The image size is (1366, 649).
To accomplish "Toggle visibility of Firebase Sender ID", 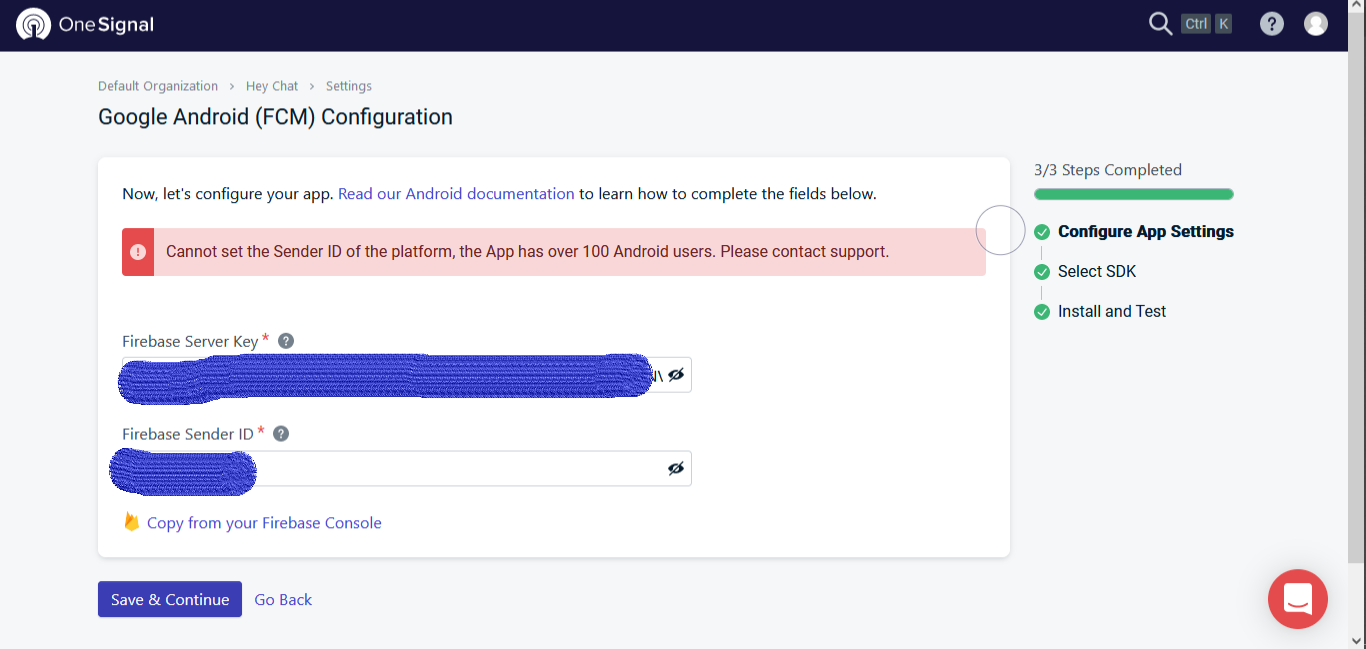I will (676, 468).
